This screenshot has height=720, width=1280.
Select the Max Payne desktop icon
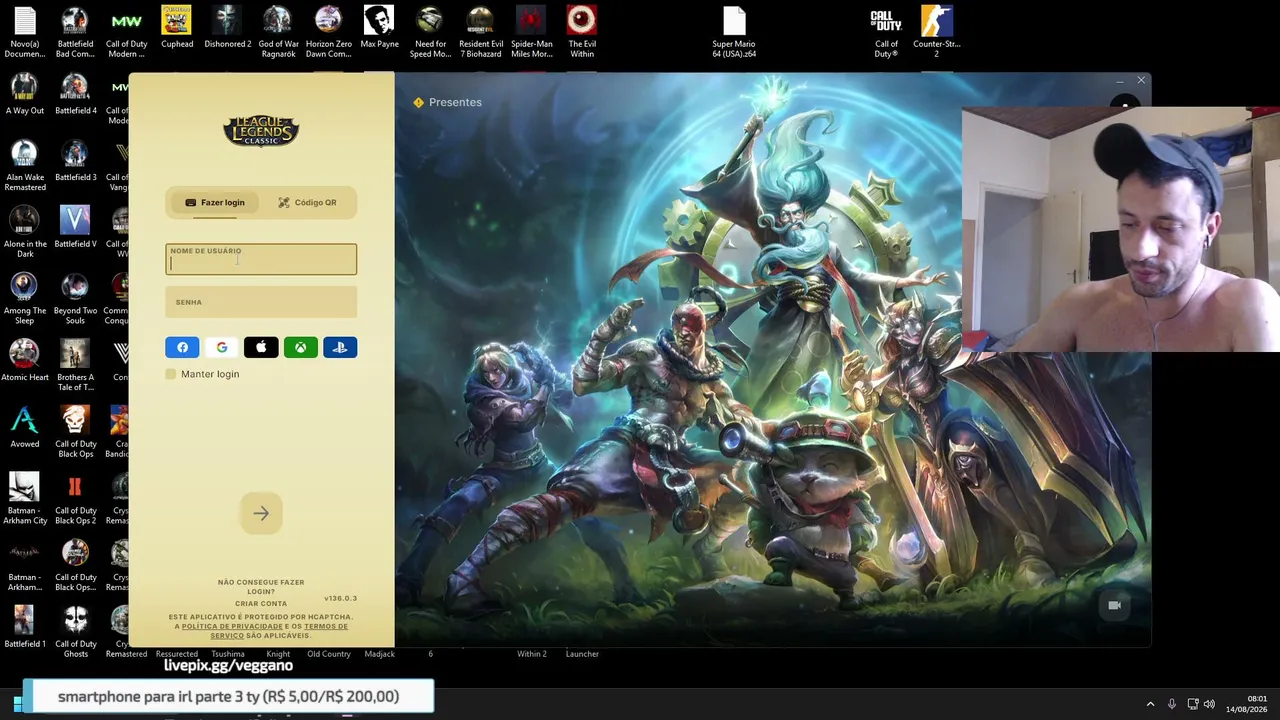pyautogui.click(x=379, y=28)
